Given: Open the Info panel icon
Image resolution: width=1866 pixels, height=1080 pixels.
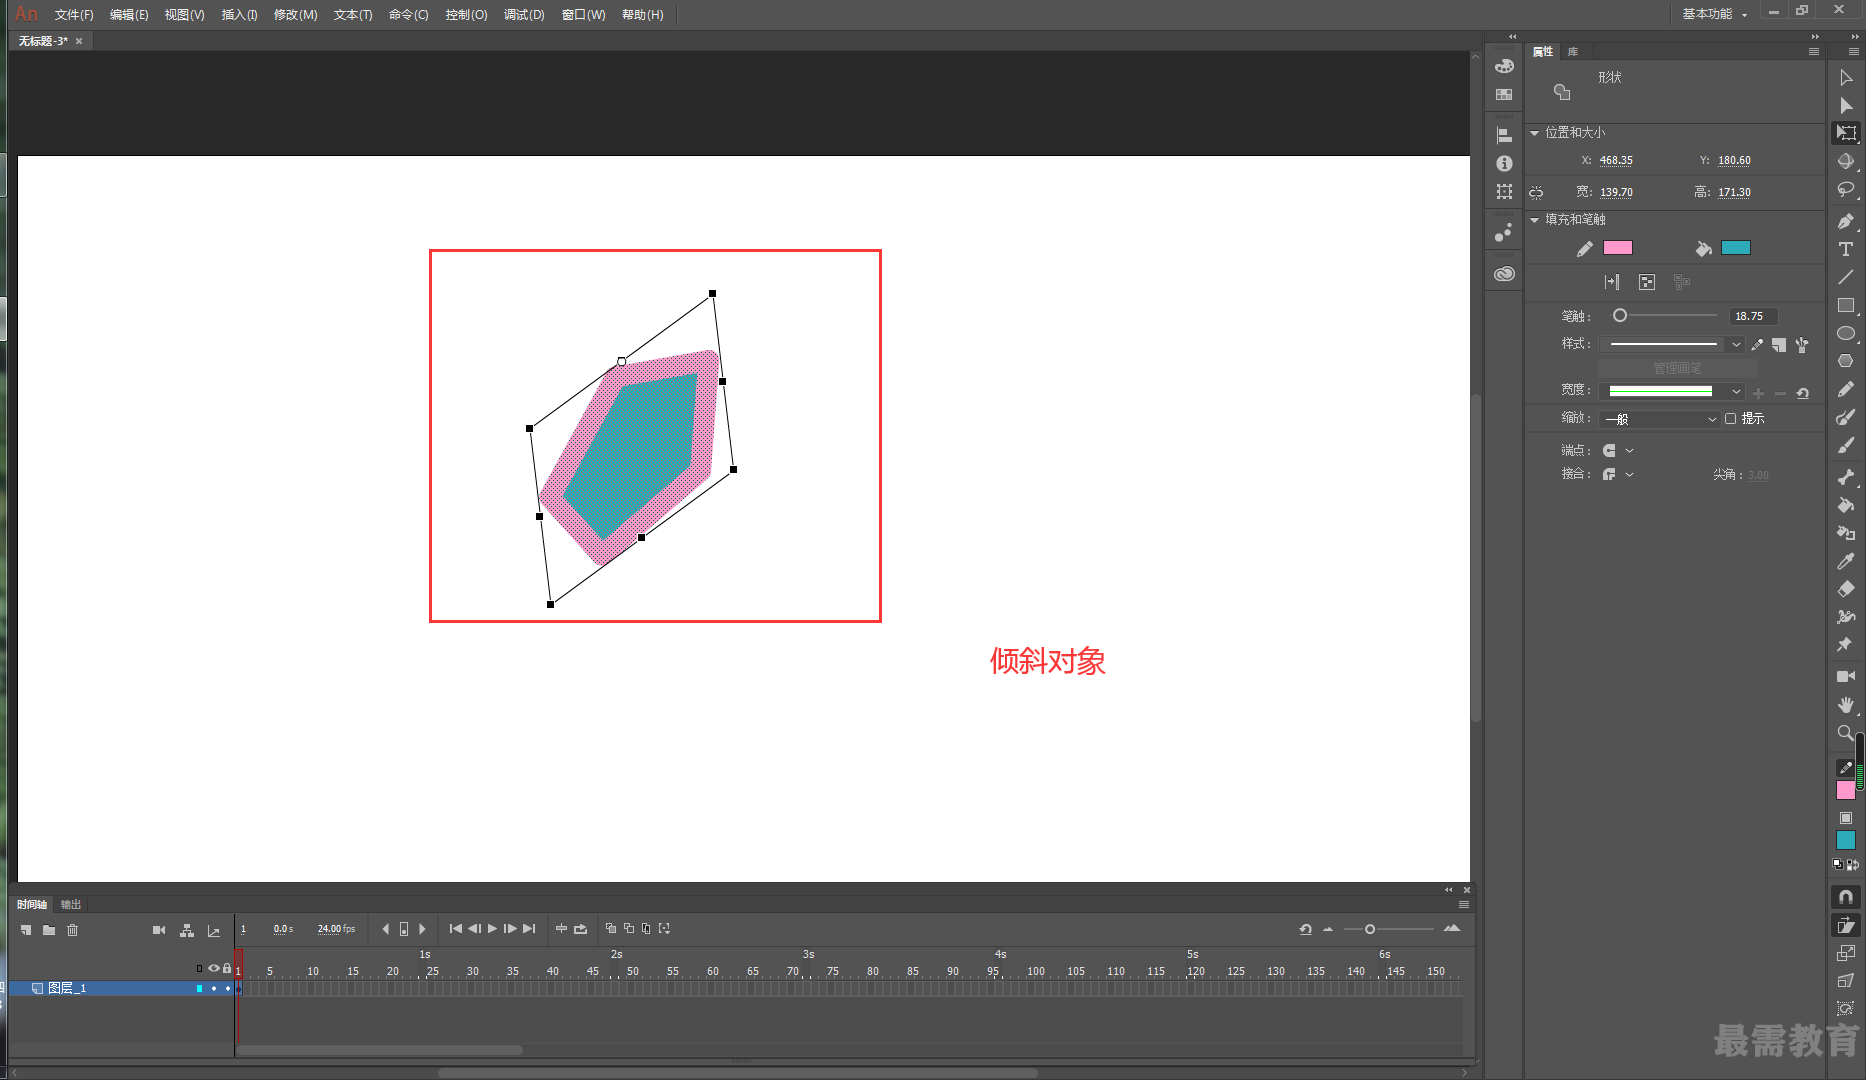Looking at the screenshot, I should pos(1504,163).
